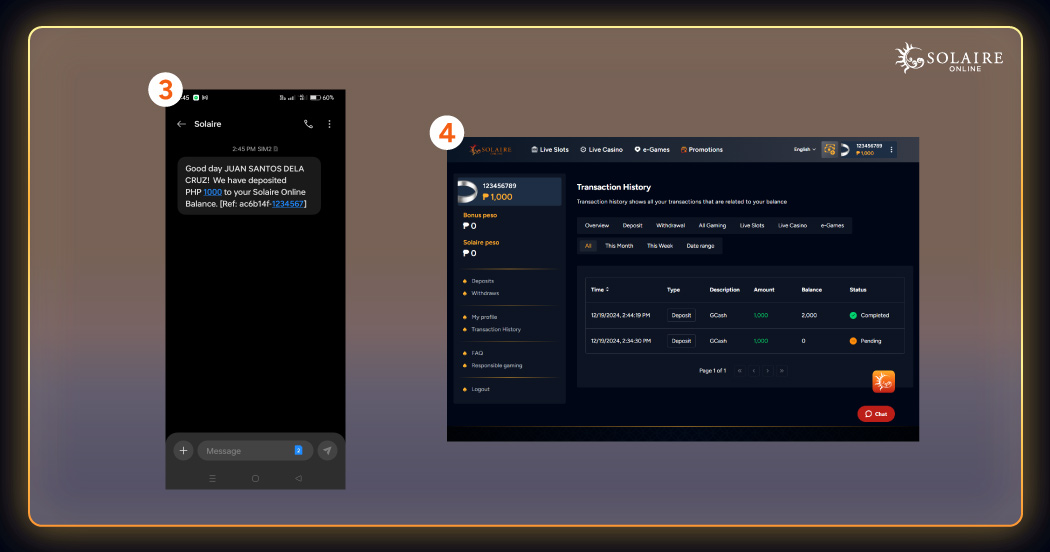
Task: Select the Live Slots history tab
Action: tap(751, 226)
